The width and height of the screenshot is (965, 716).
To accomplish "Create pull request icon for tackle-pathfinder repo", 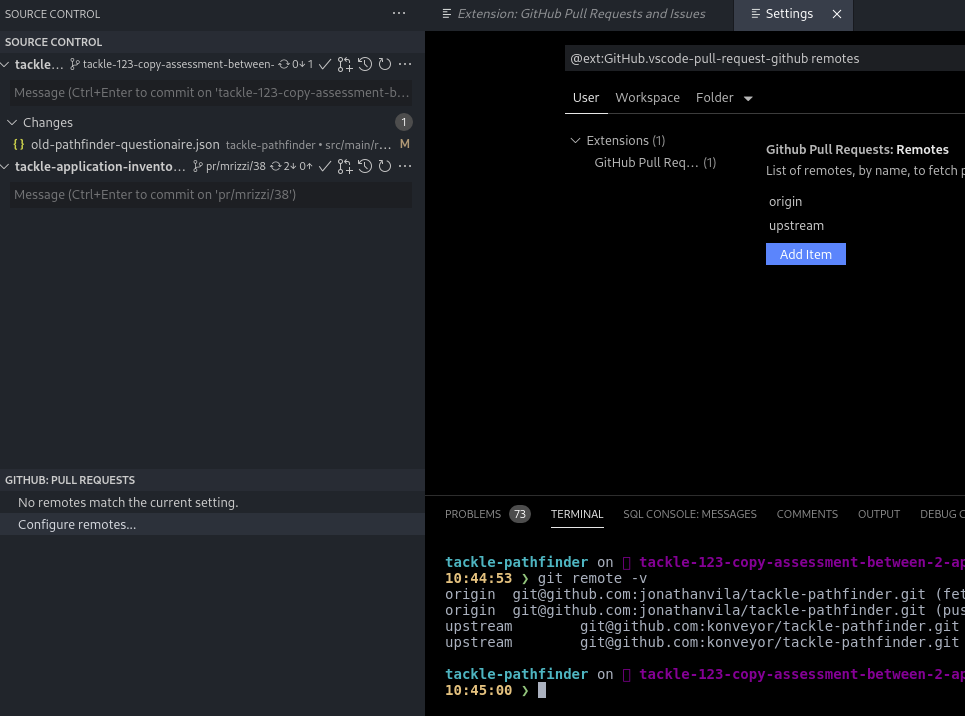I will [x=345, y=64].
